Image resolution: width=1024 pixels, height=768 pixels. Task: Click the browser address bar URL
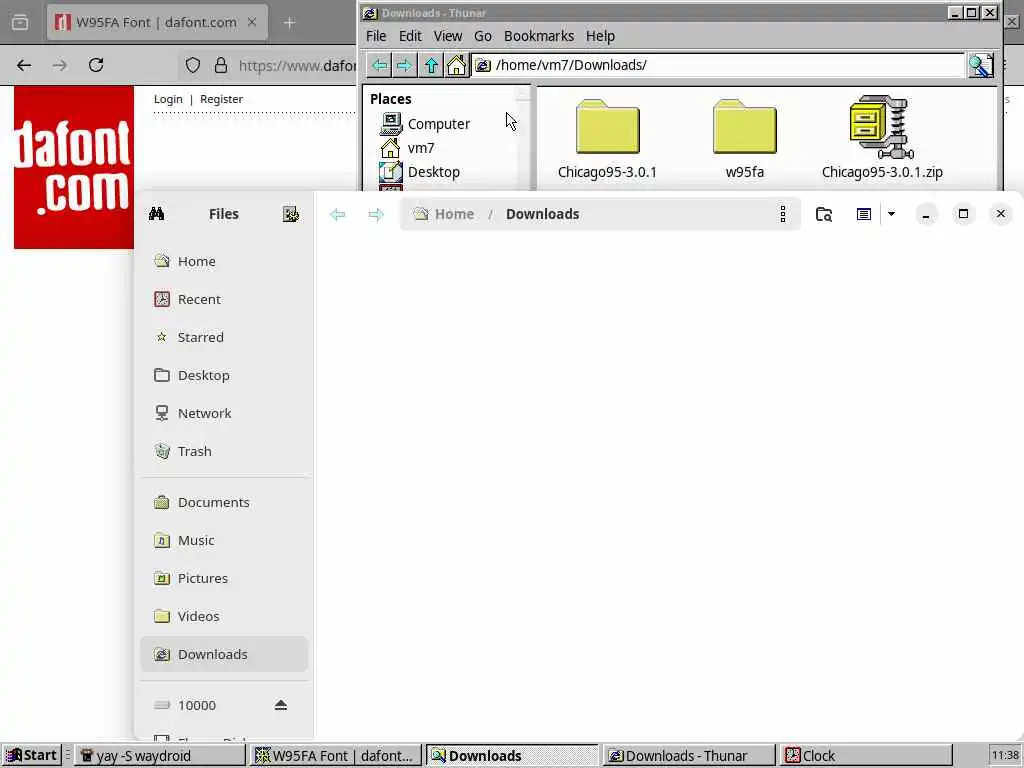point(297,66)
